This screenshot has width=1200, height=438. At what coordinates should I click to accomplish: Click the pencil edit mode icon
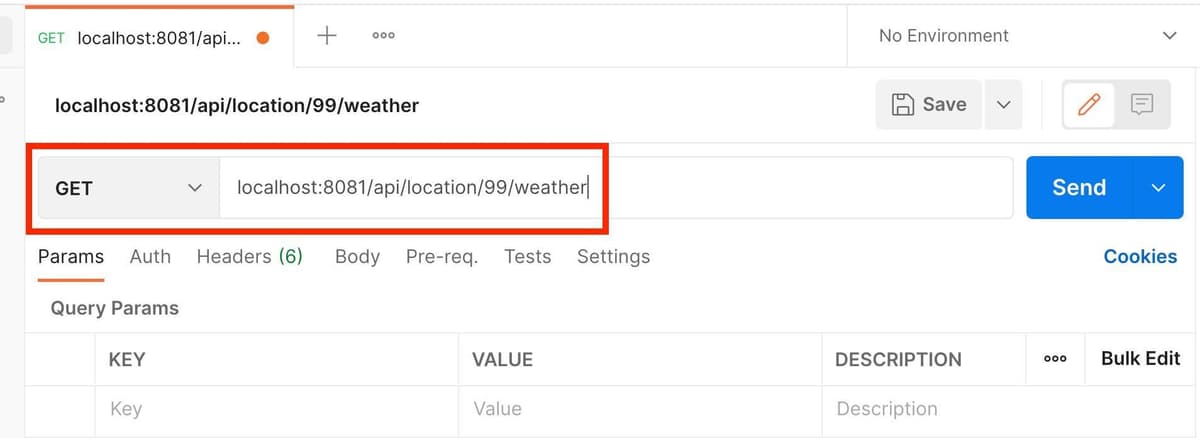click(x=1090, y=104)
